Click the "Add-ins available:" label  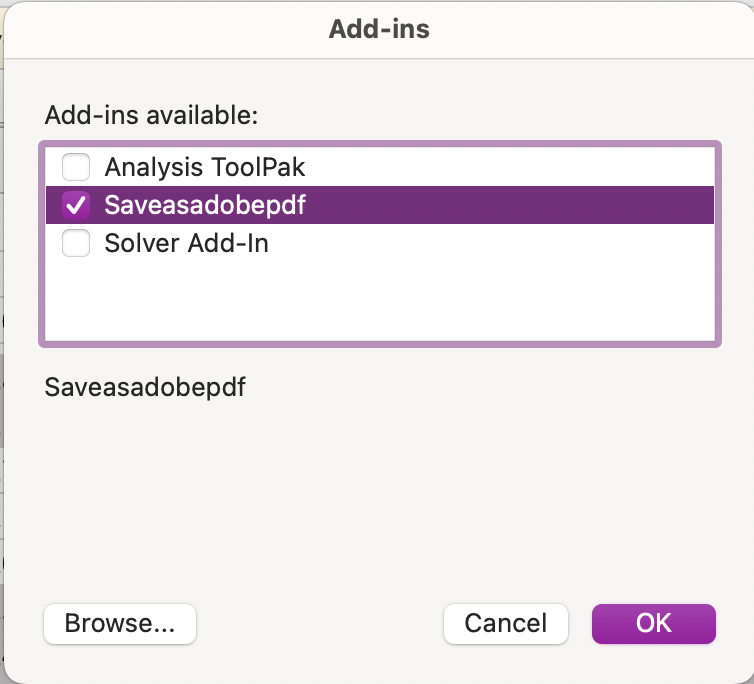point(151,115)
